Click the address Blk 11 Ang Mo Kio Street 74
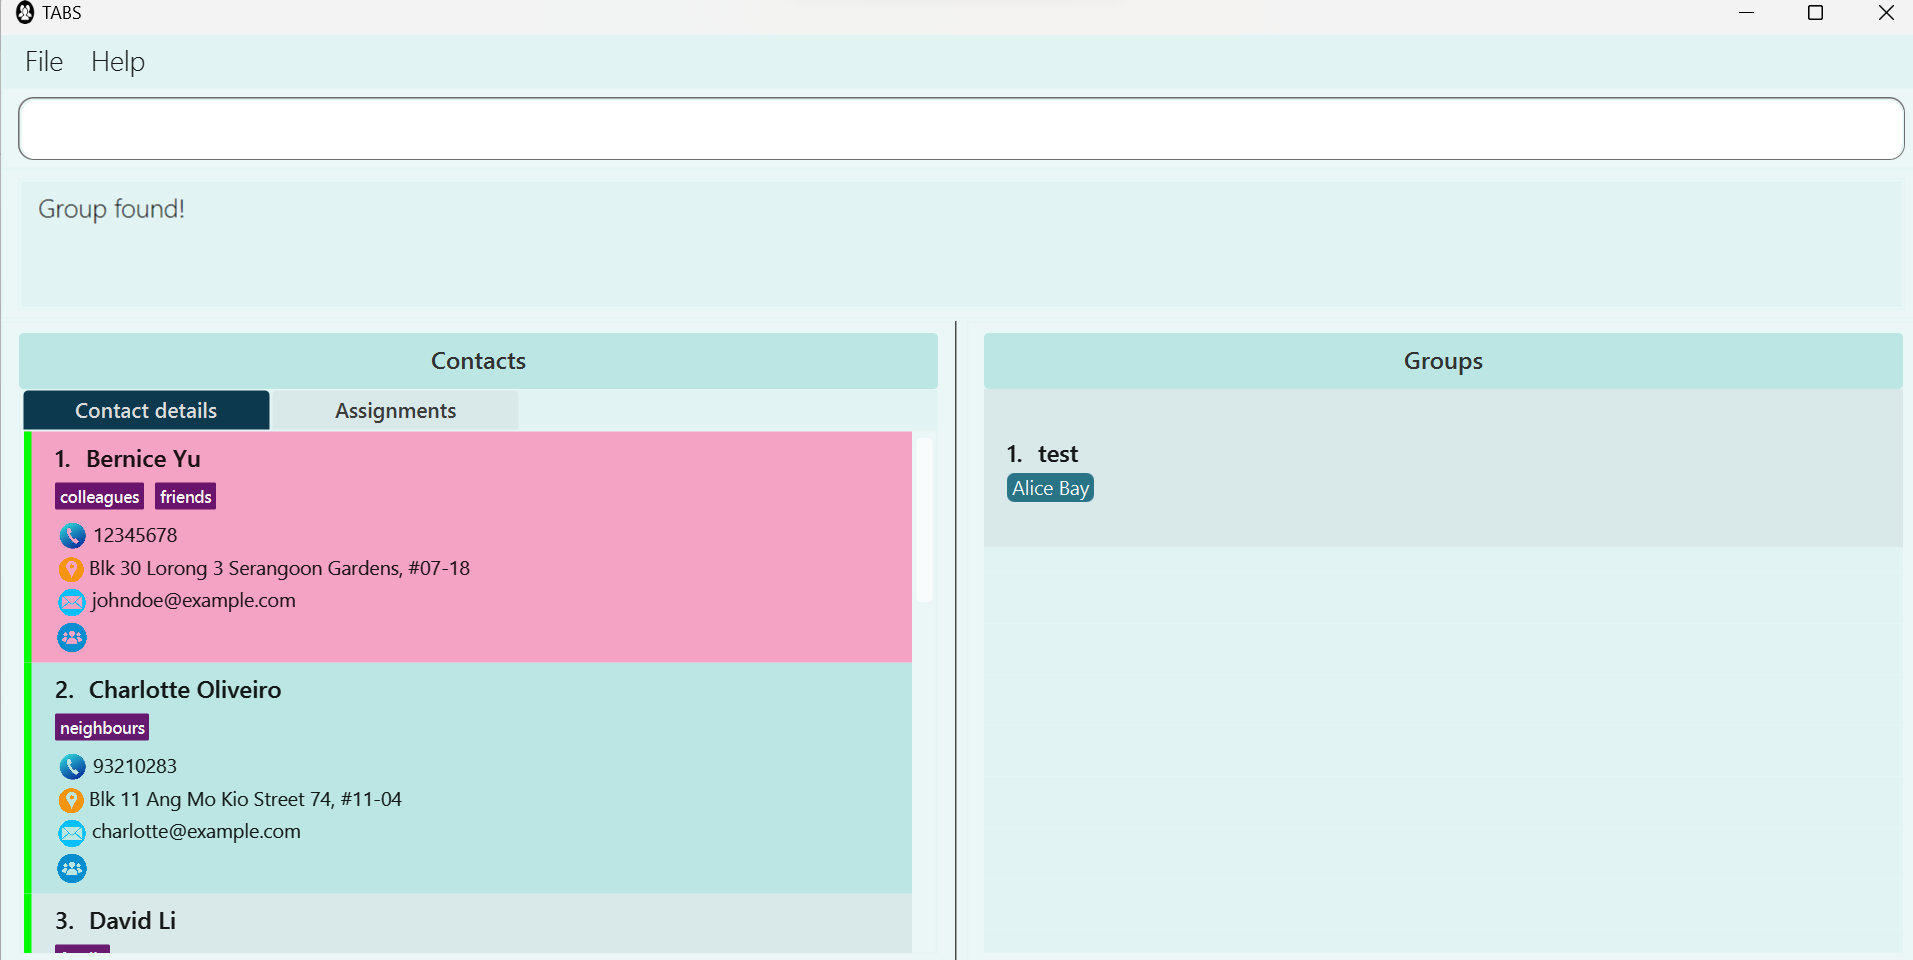The image size is (1913, 960). point(245,799)
